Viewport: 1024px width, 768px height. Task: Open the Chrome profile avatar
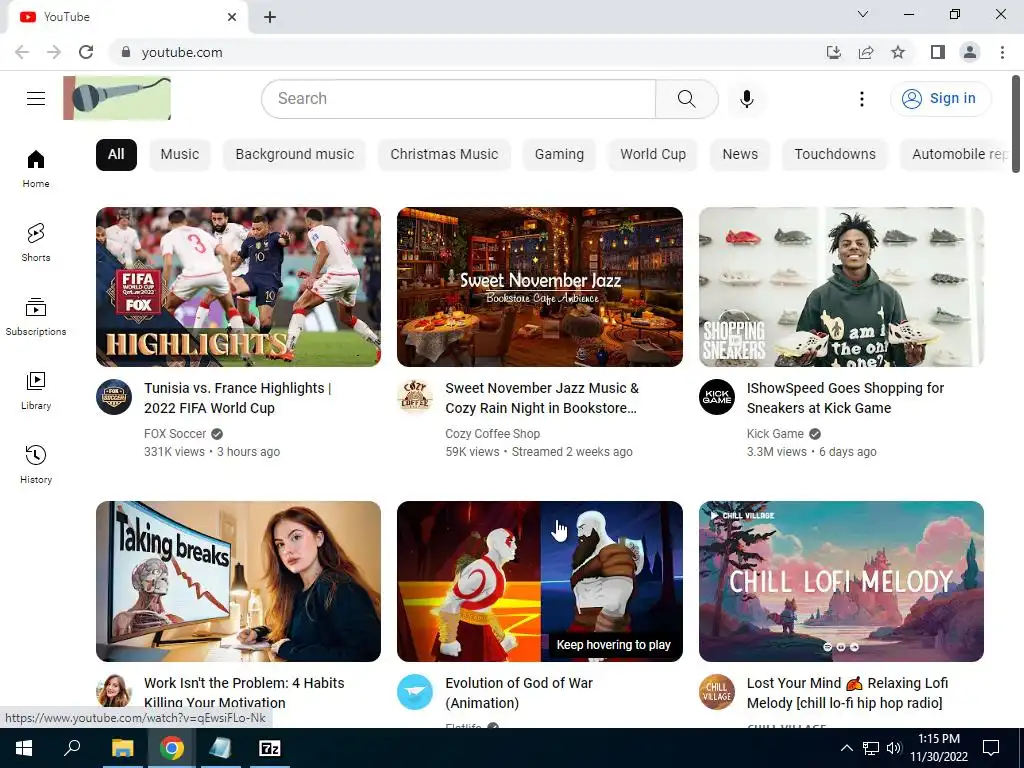970,52
